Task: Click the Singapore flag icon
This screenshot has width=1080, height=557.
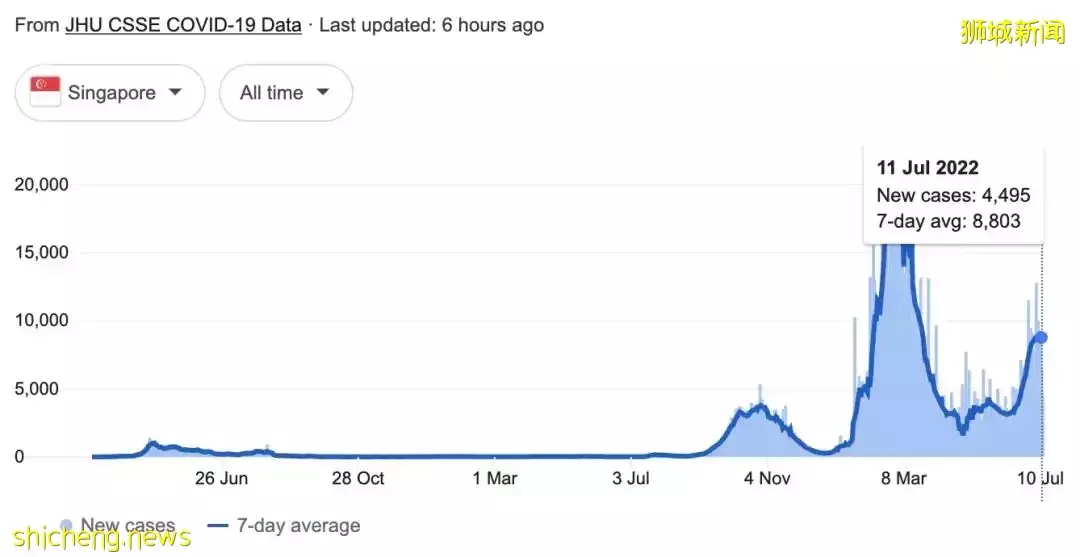Action: tap(45, 93)
